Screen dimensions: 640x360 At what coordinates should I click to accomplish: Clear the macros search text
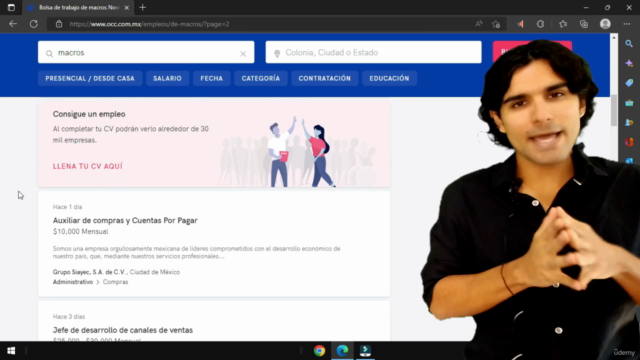tap(243, 54)
